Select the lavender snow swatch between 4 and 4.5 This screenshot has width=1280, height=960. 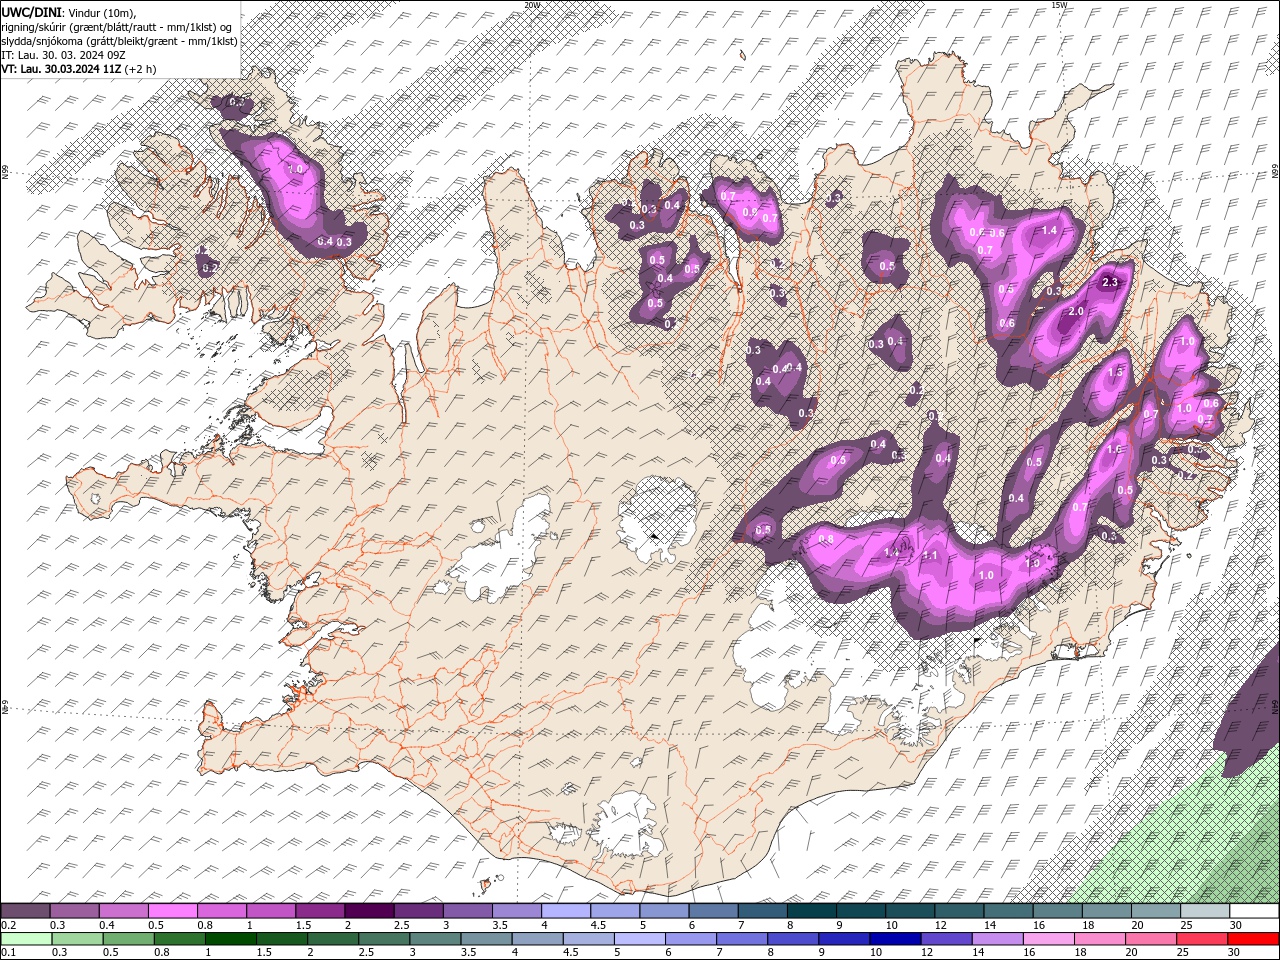coord(565,911)
